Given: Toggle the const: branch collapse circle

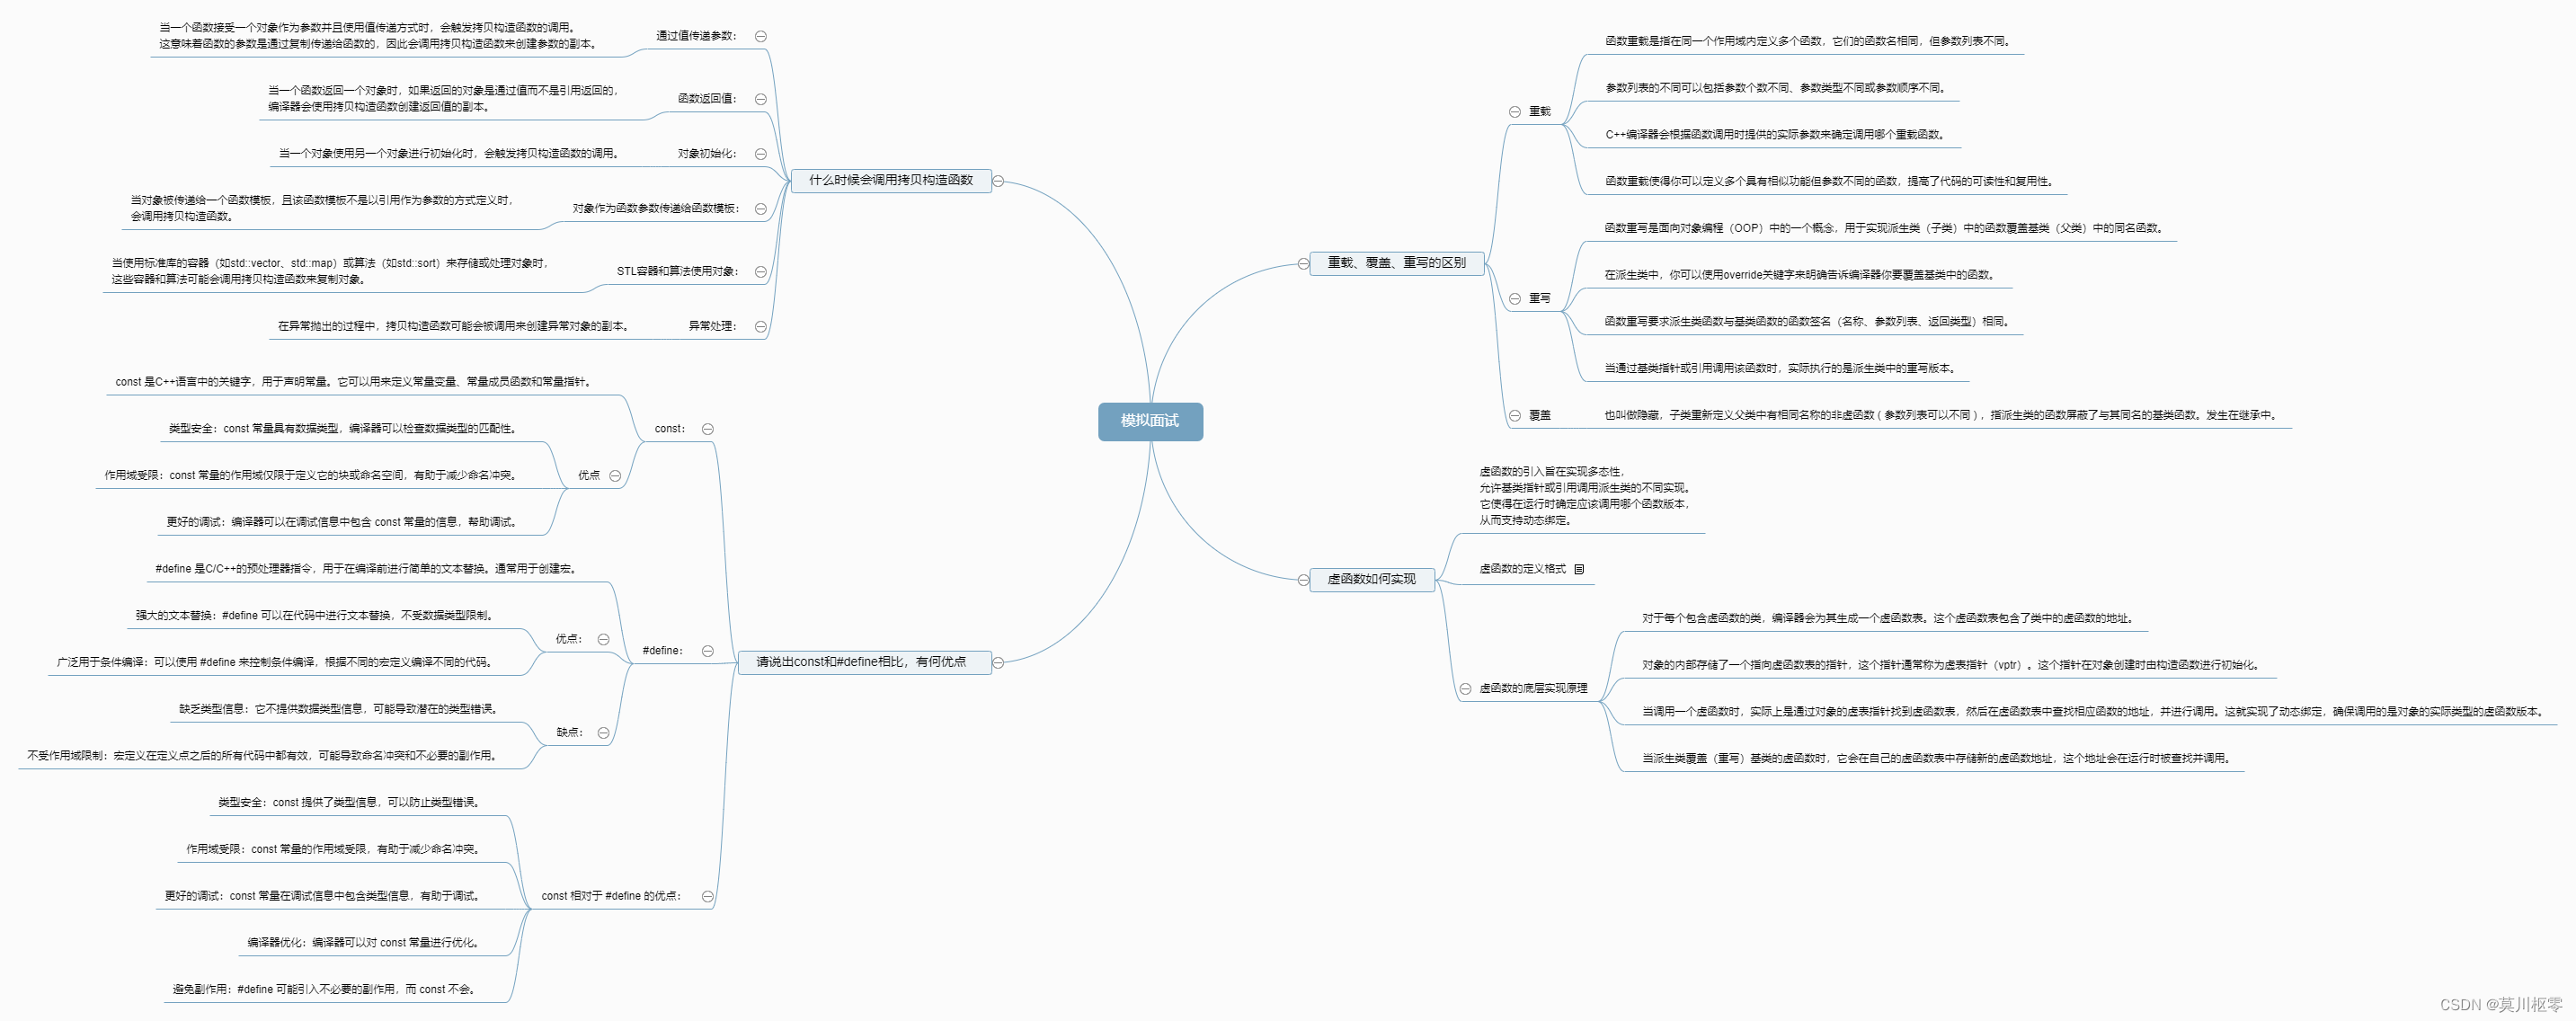Looking at the screenshot, I should tap(708, 429).
